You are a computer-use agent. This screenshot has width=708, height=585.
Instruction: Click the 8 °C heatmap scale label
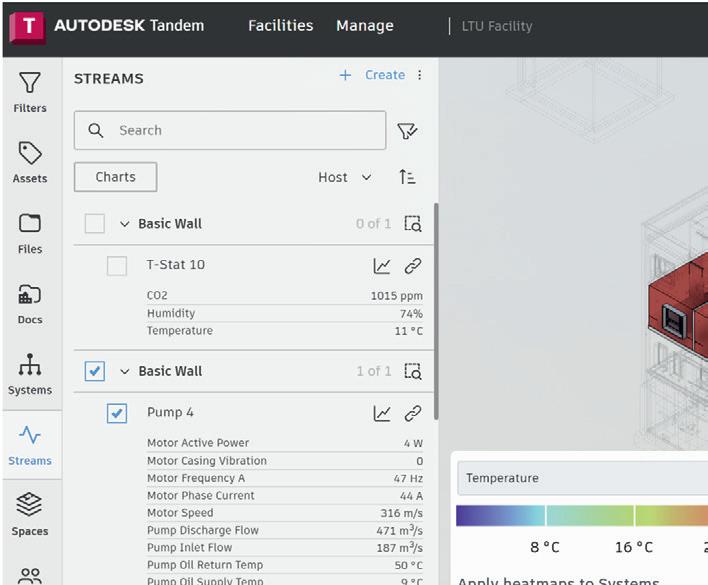545,548
